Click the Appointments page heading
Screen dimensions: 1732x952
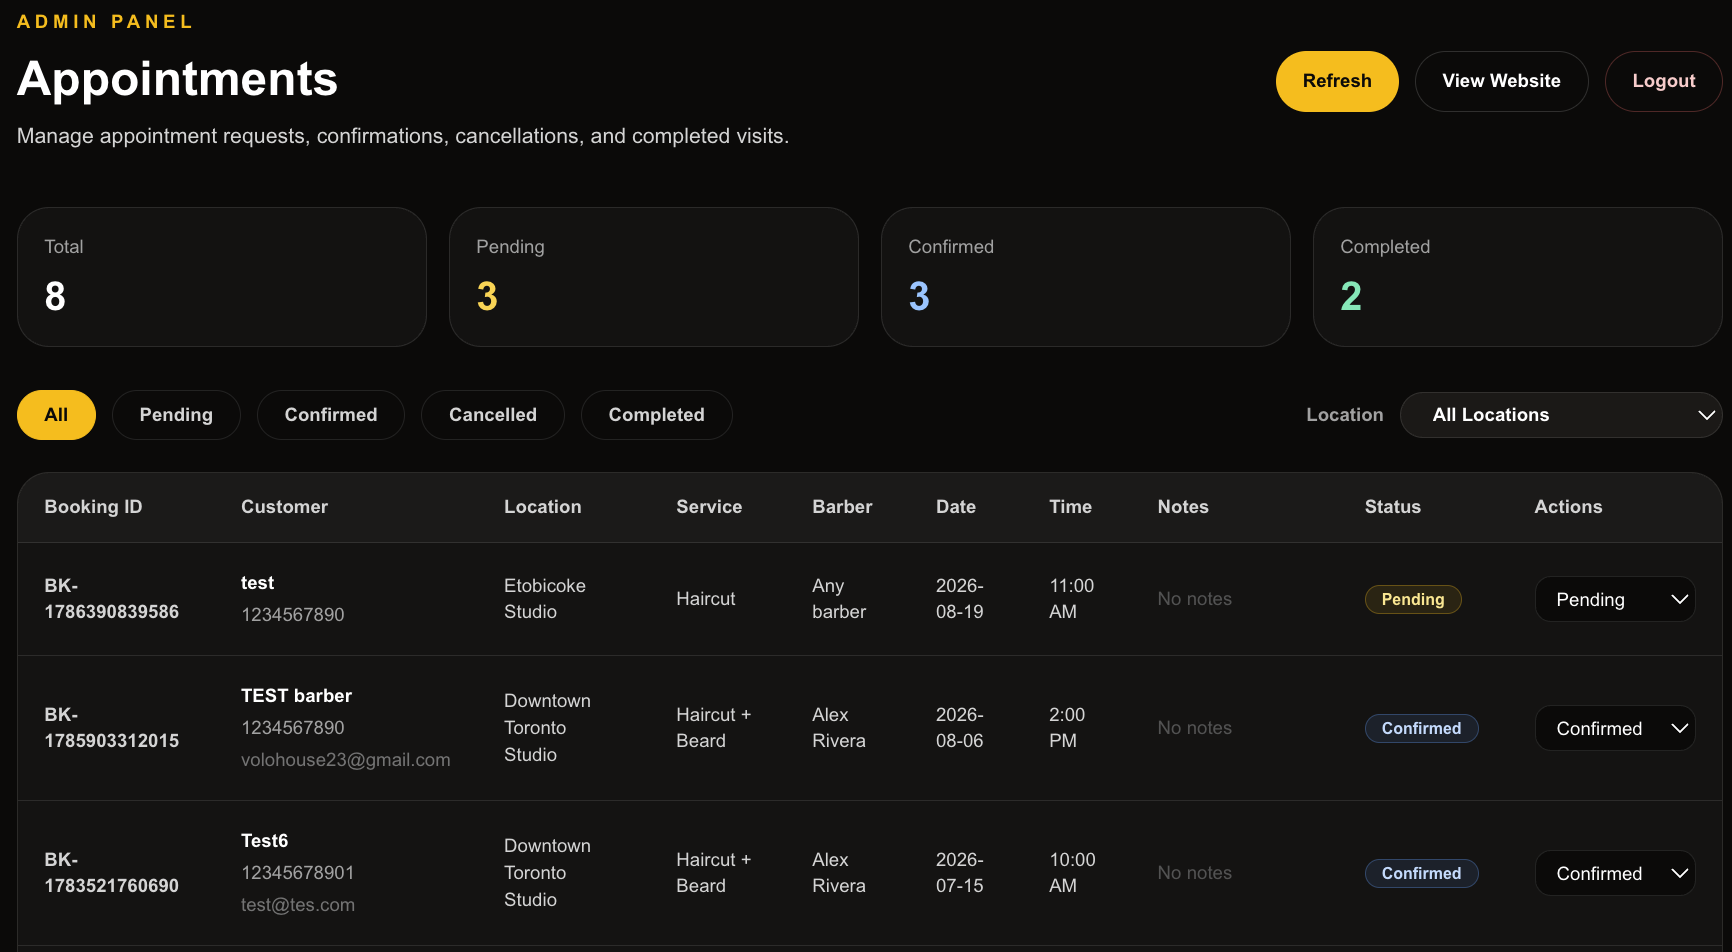click(178, 79)
